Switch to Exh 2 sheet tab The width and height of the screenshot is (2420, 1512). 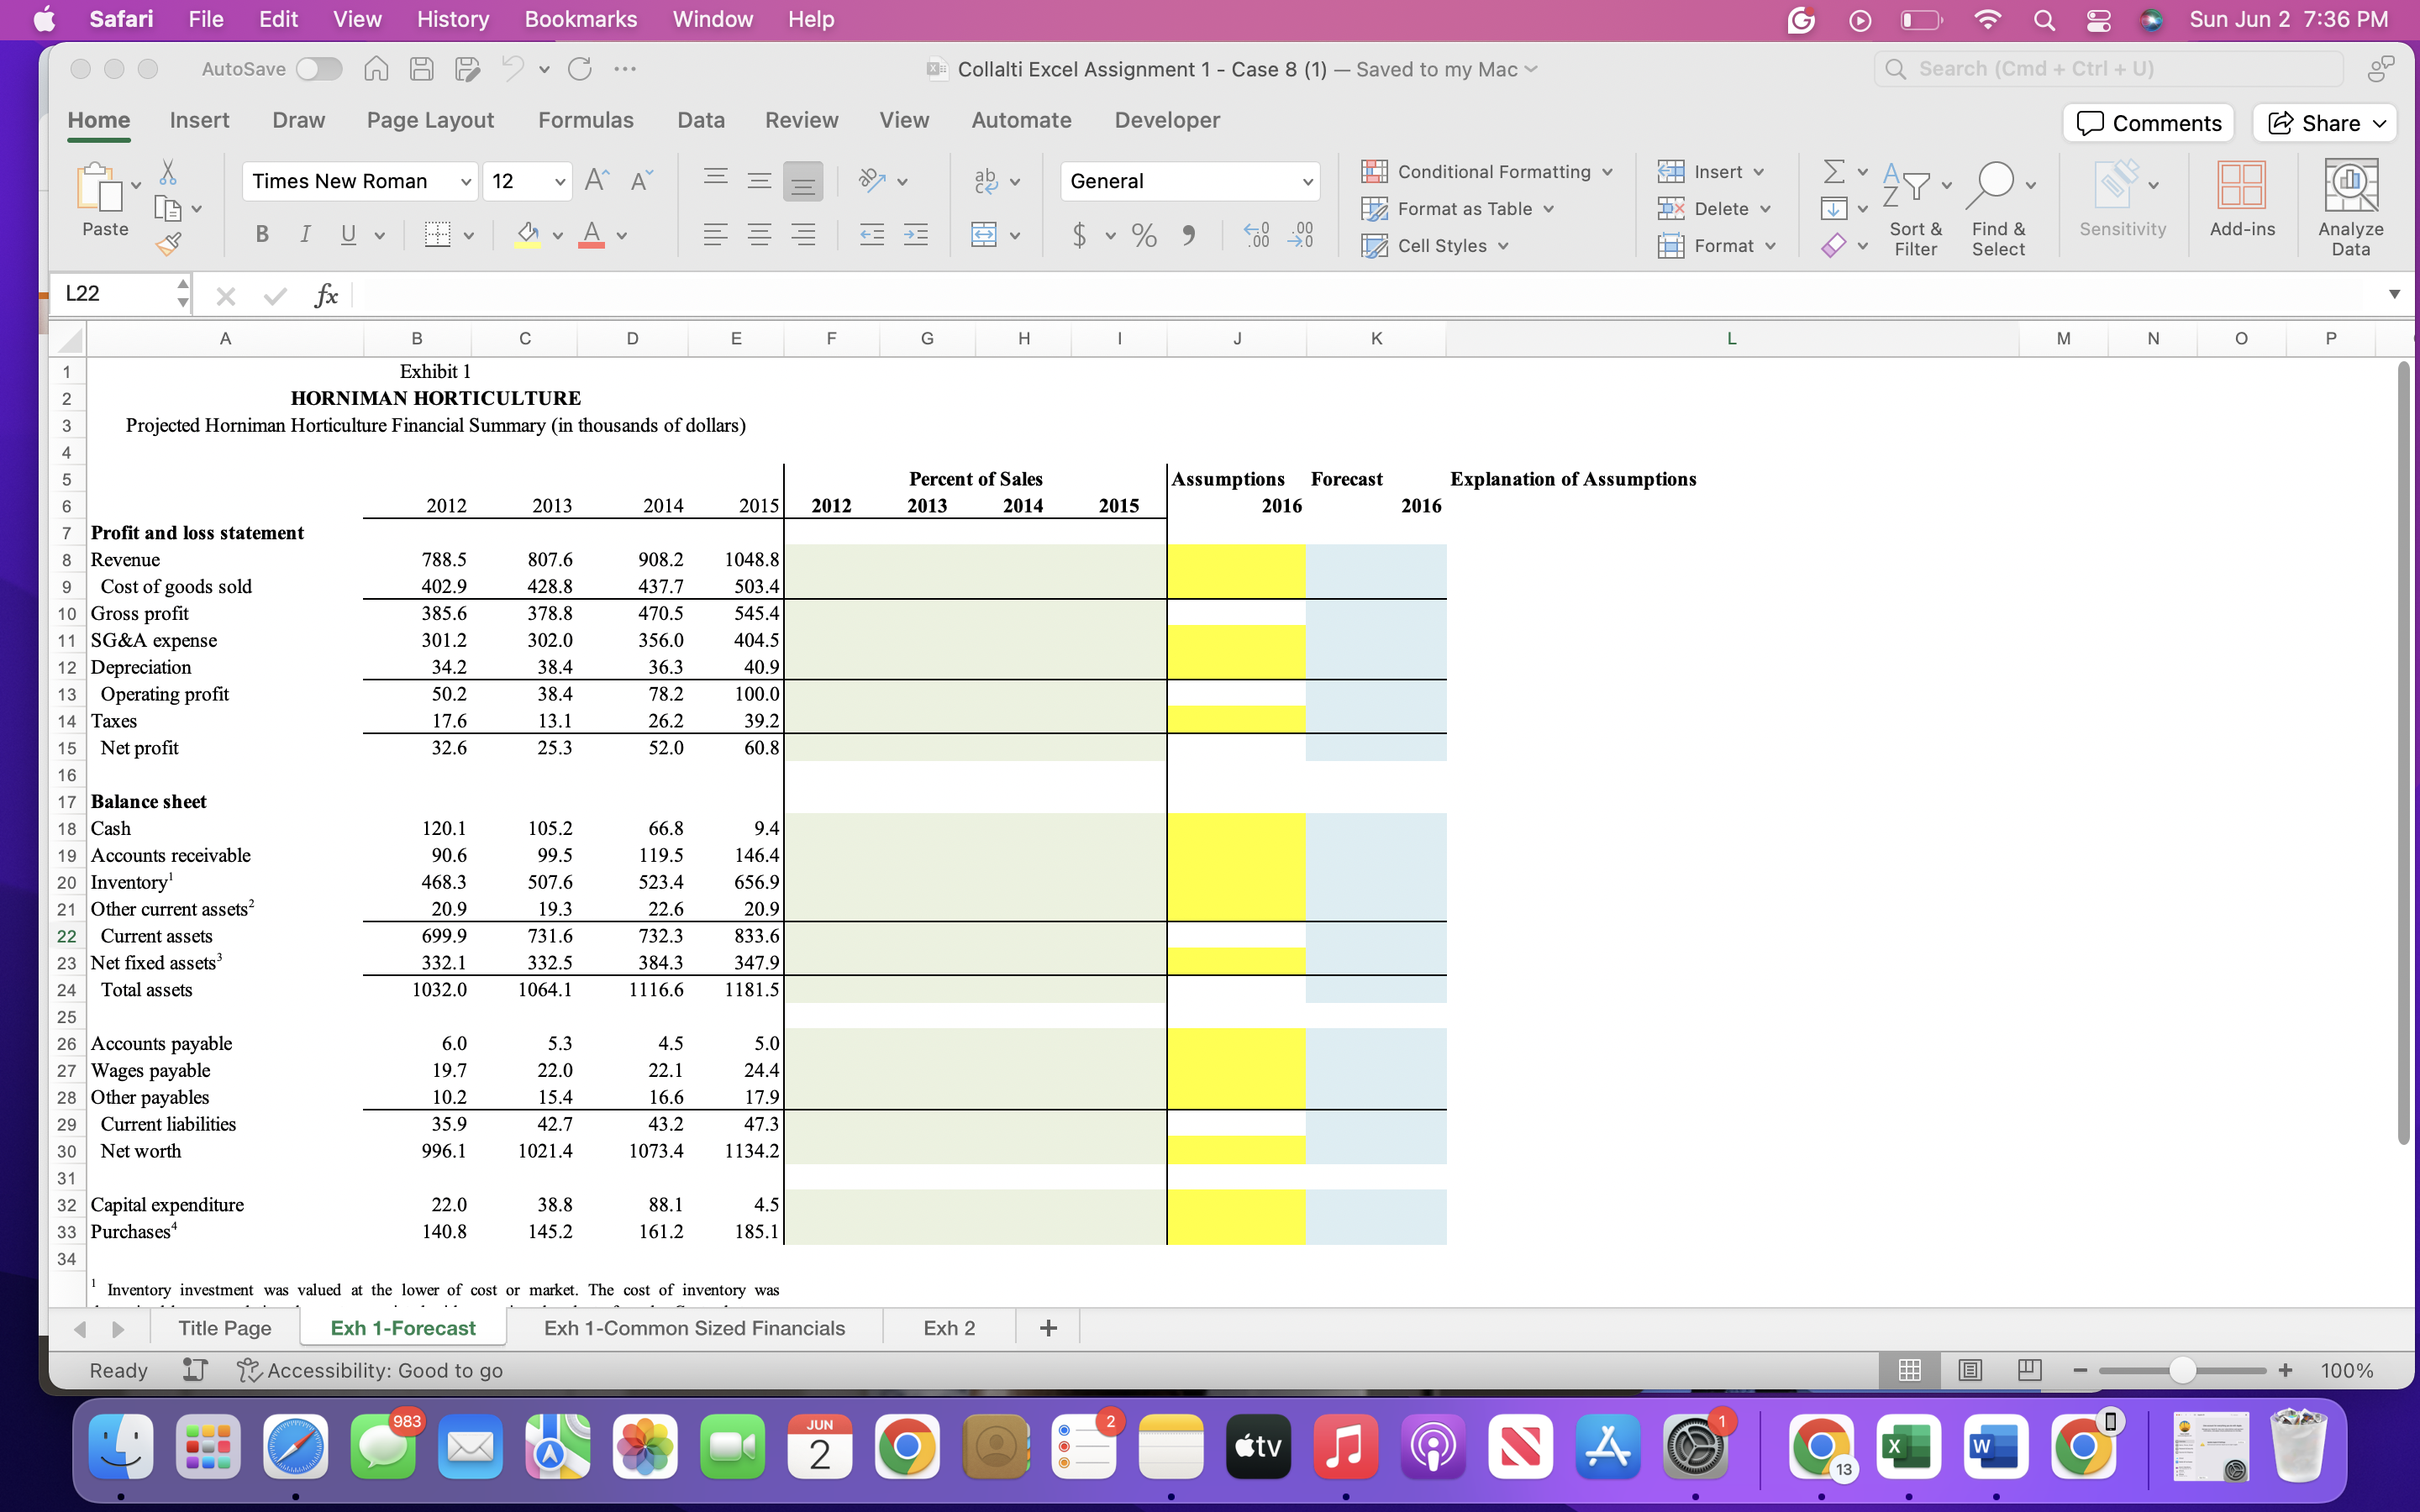(x=949, y=1328)
